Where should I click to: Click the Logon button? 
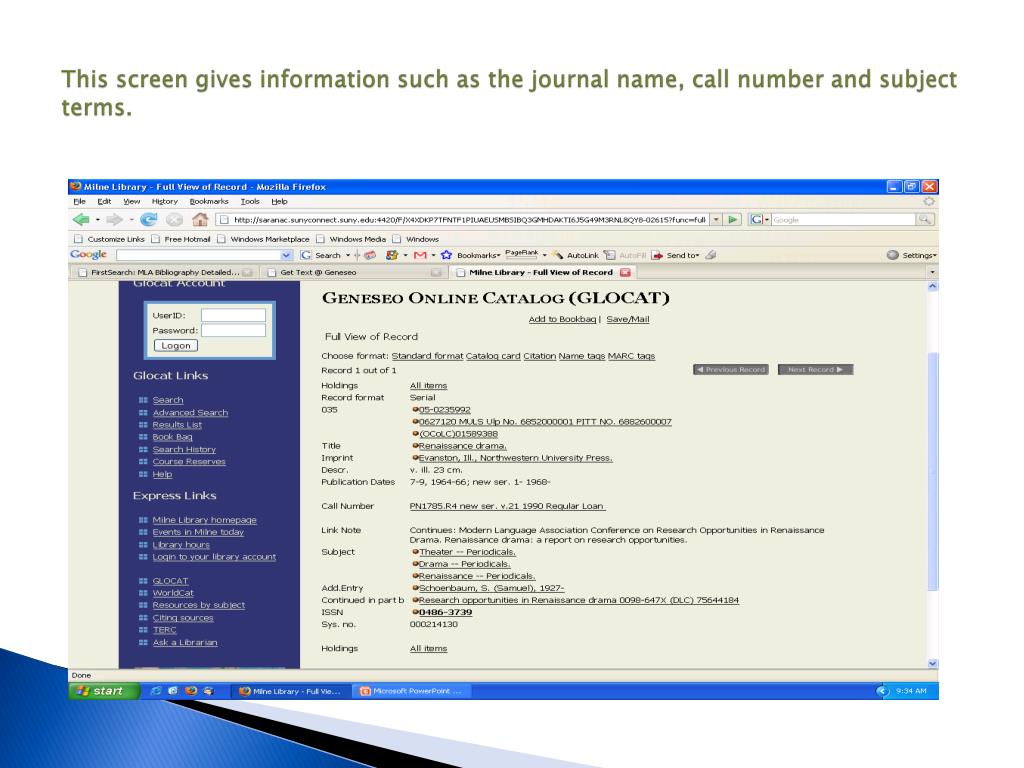click(x=176, y=345)
